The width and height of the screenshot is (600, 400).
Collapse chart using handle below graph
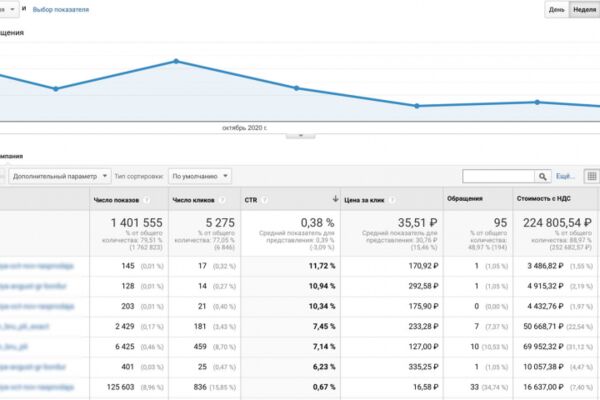[x=300, y=136]
